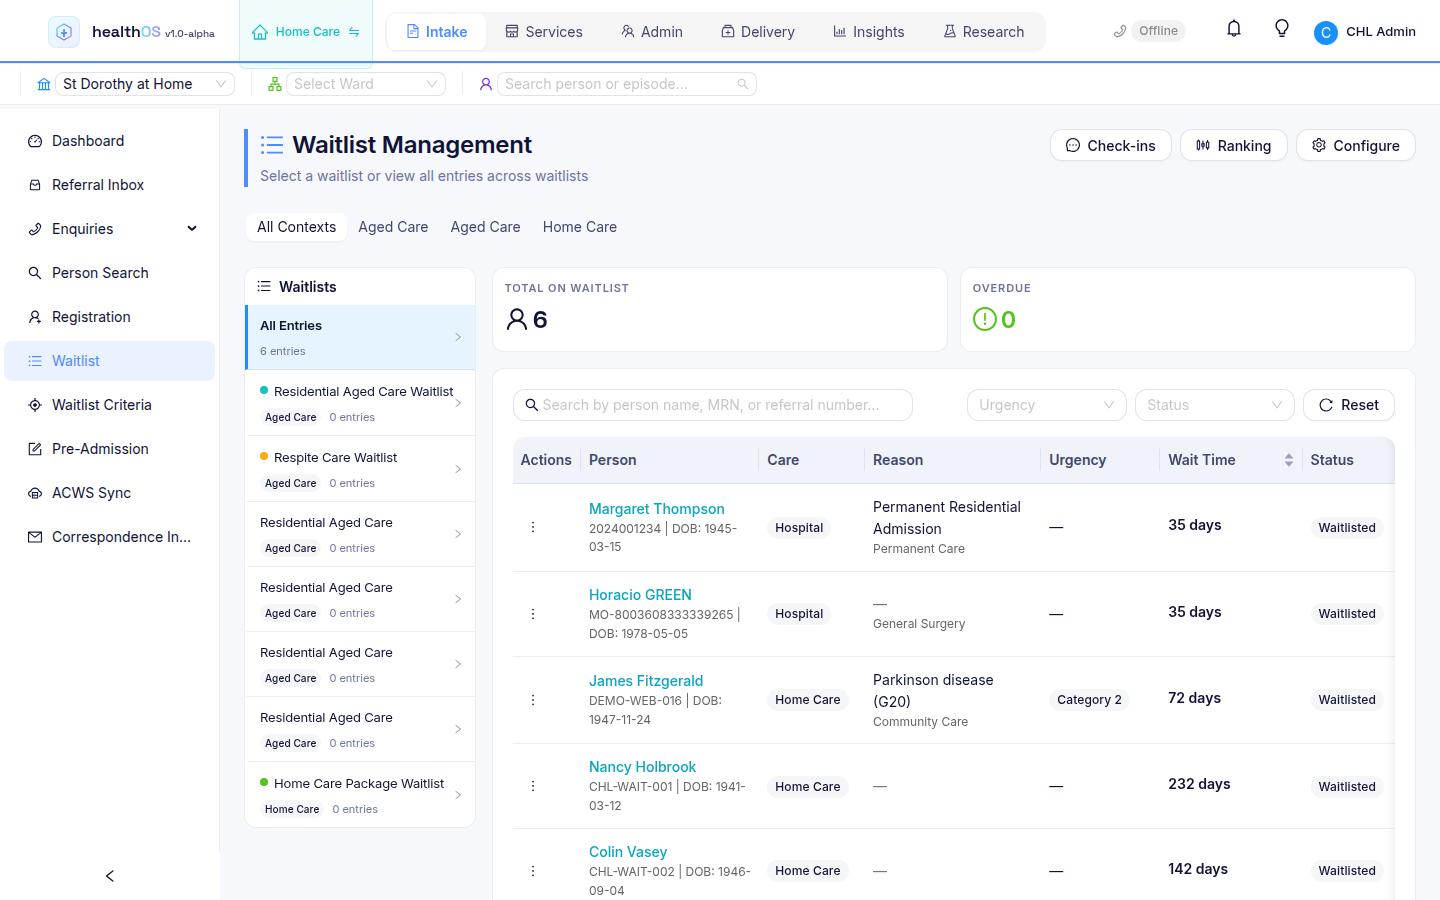Image resolution: width=1440 pixels, height=900 pixels.
Task: Open actions menu for Colin Vasey
Action: (x=533, y=871)
